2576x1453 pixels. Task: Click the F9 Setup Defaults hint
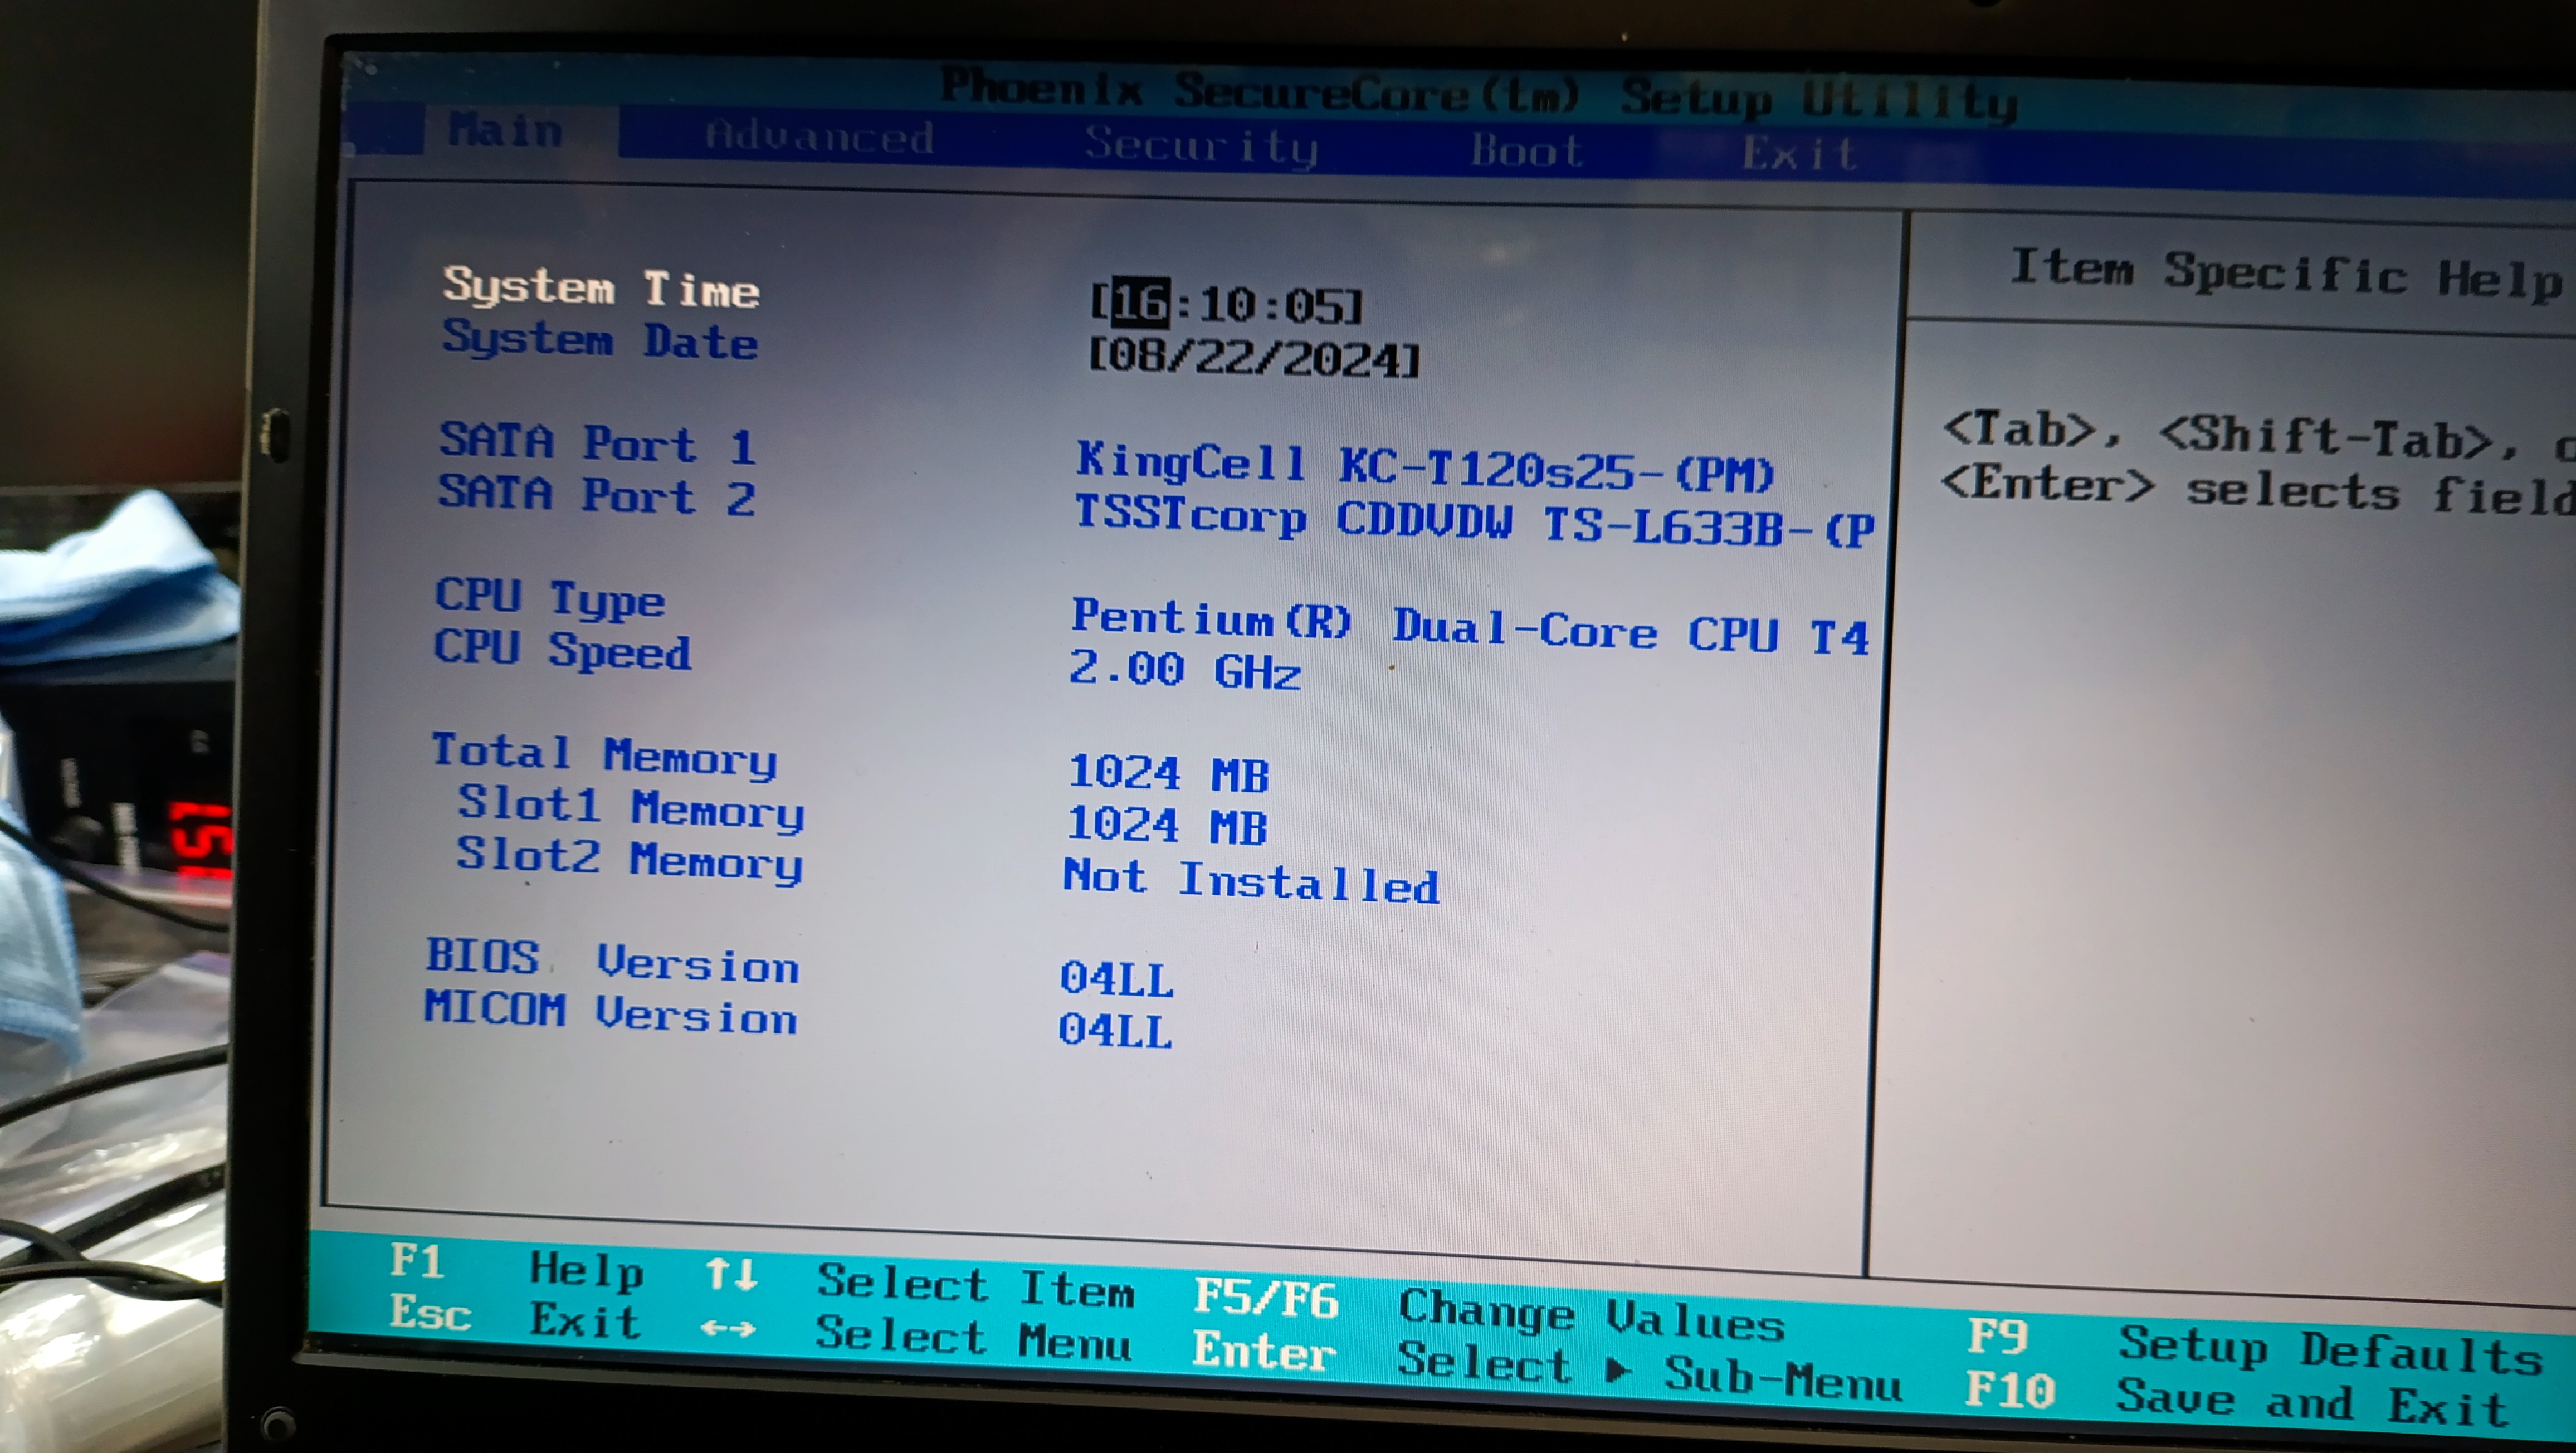tap(2255, 1347)
